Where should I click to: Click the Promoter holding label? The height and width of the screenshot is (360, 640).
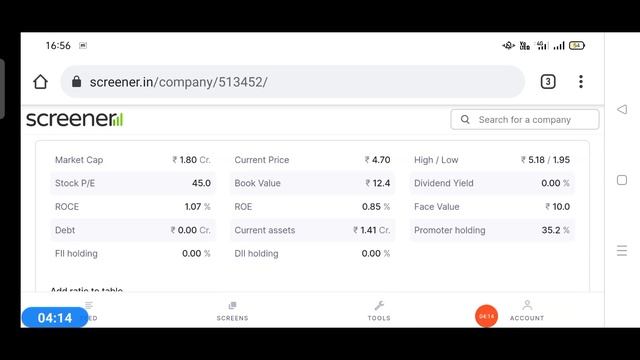(450, 230)
